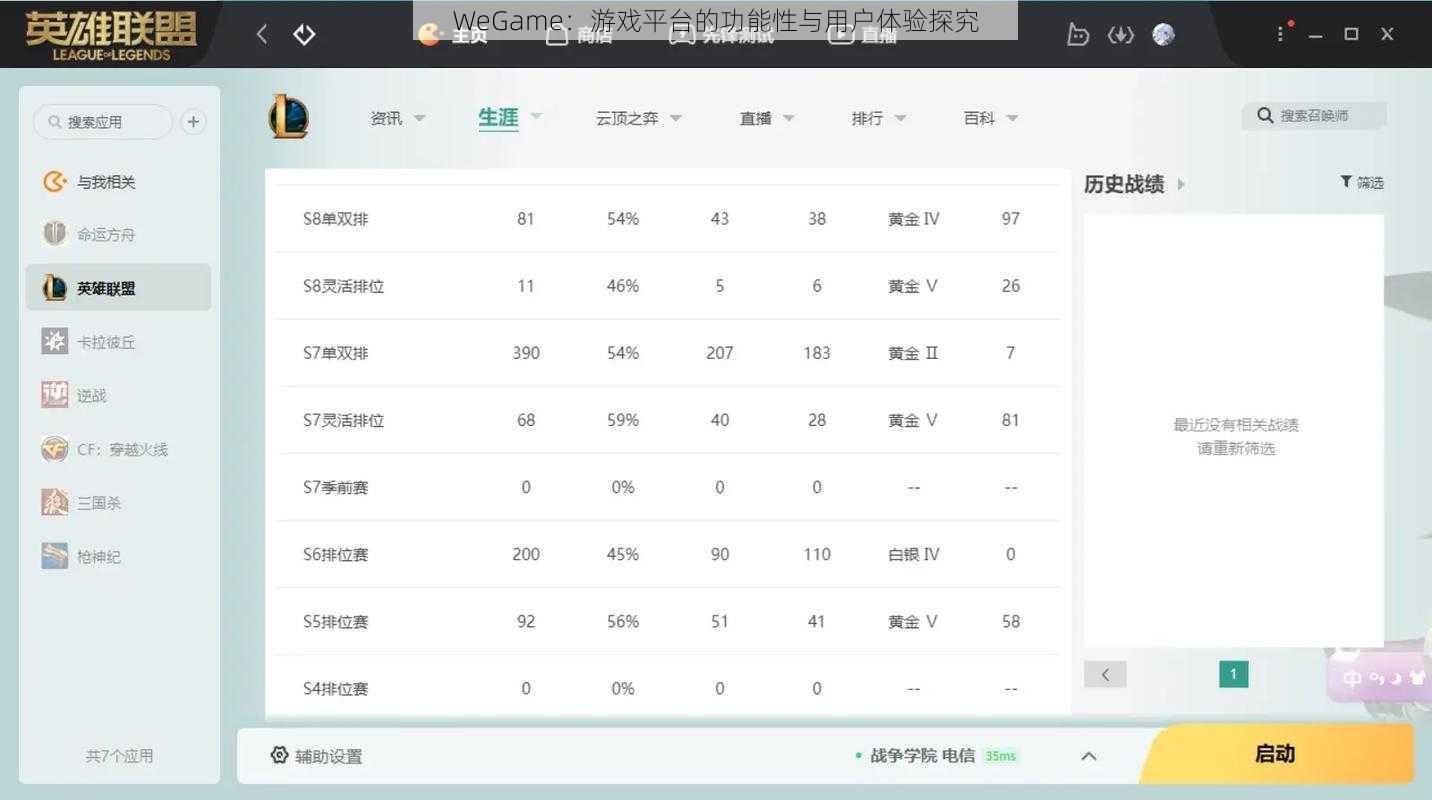This screenshot has width=1432, height=800.
Task: Select 命运方舟 in the app list
Action: pyautogui.click(x=105, y=235)
